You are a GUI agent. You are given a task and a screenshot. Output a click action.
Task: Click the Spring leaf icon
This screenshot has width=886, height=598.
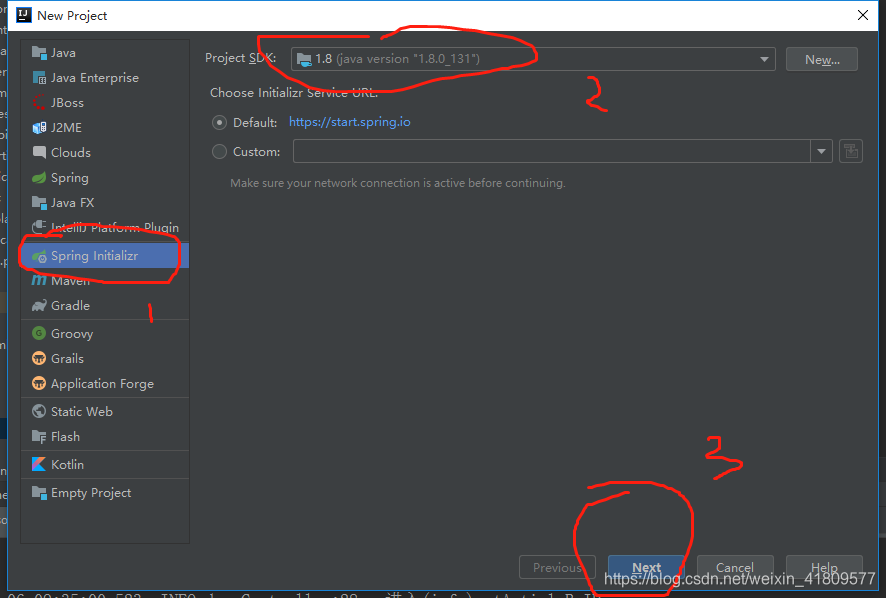coord(39,177)
